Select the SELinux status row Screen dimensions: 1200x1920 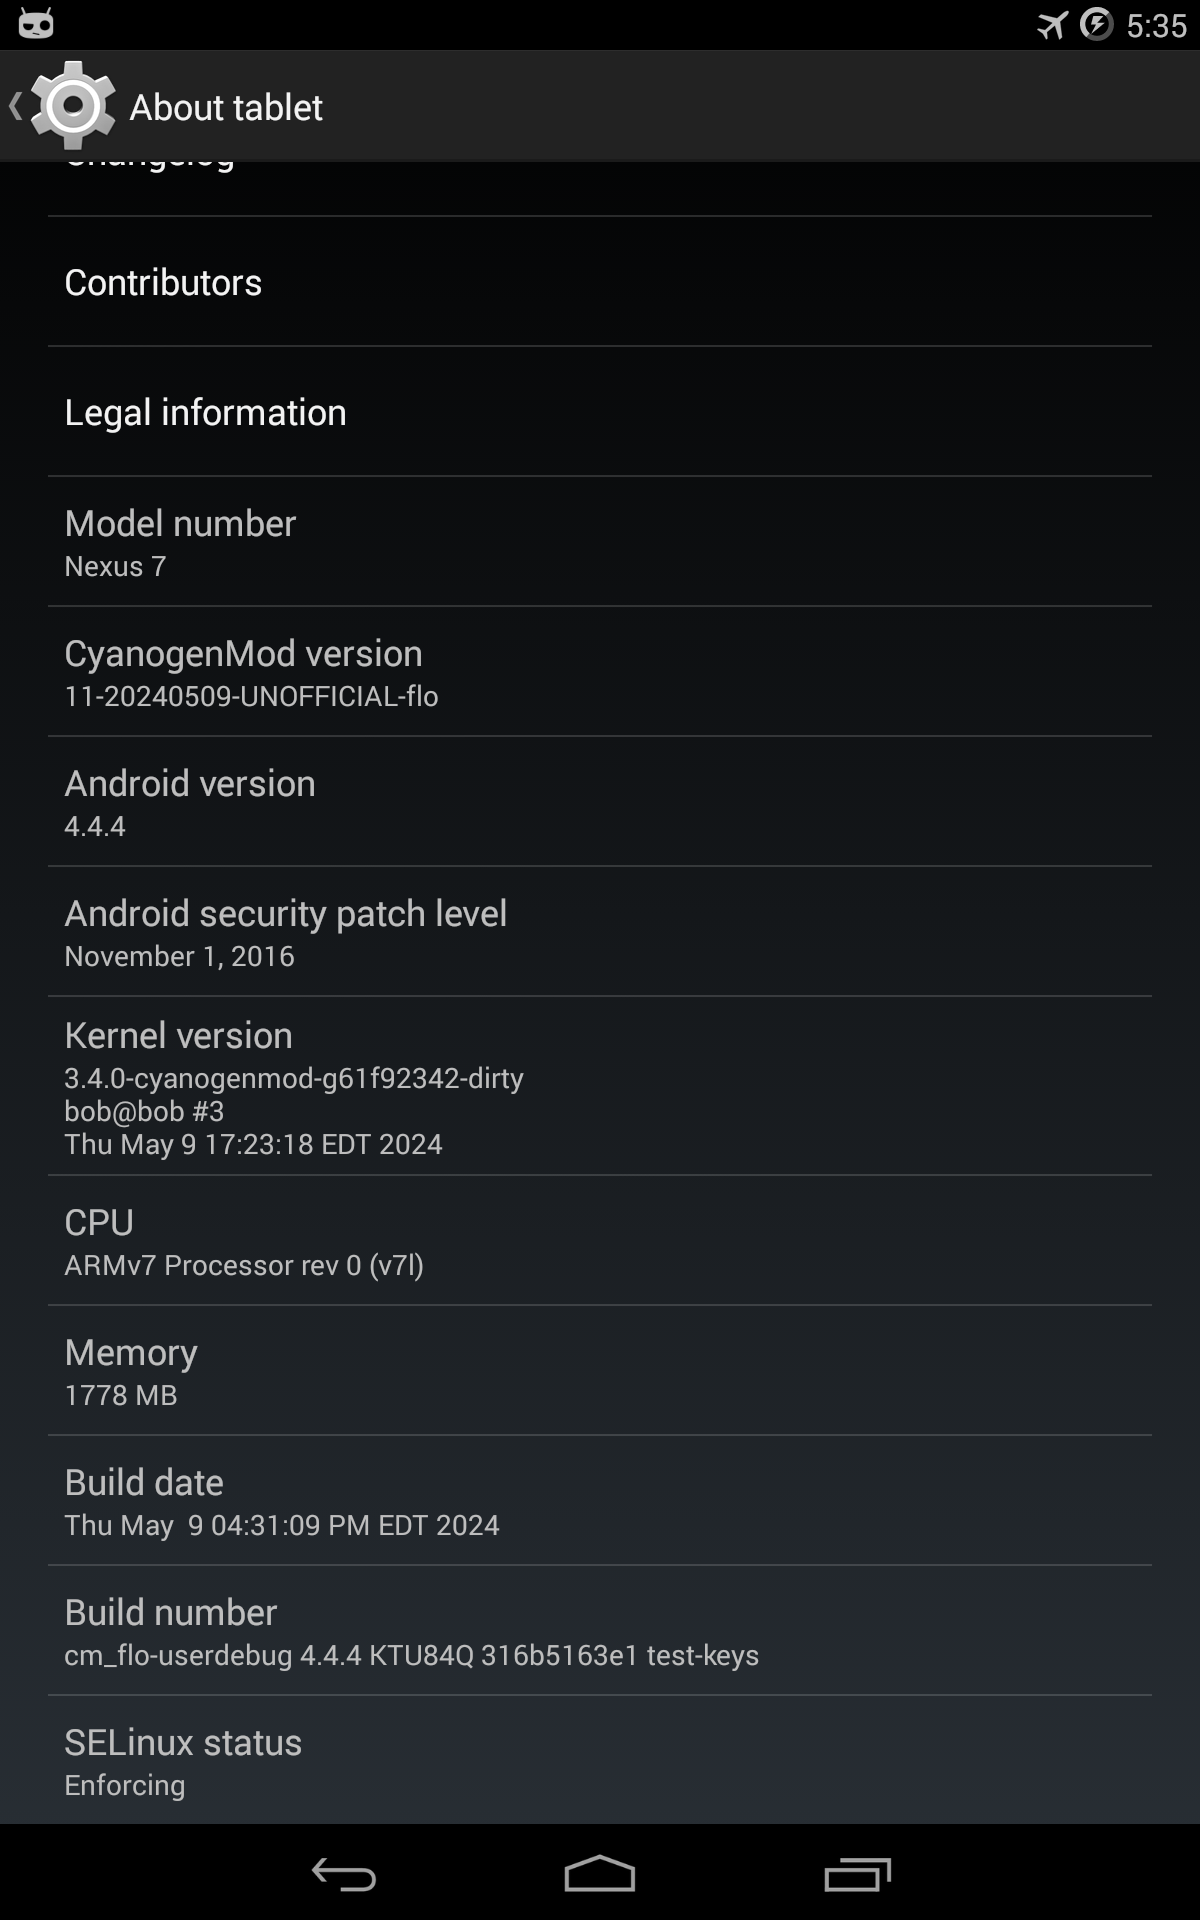tap(600, 1760)
